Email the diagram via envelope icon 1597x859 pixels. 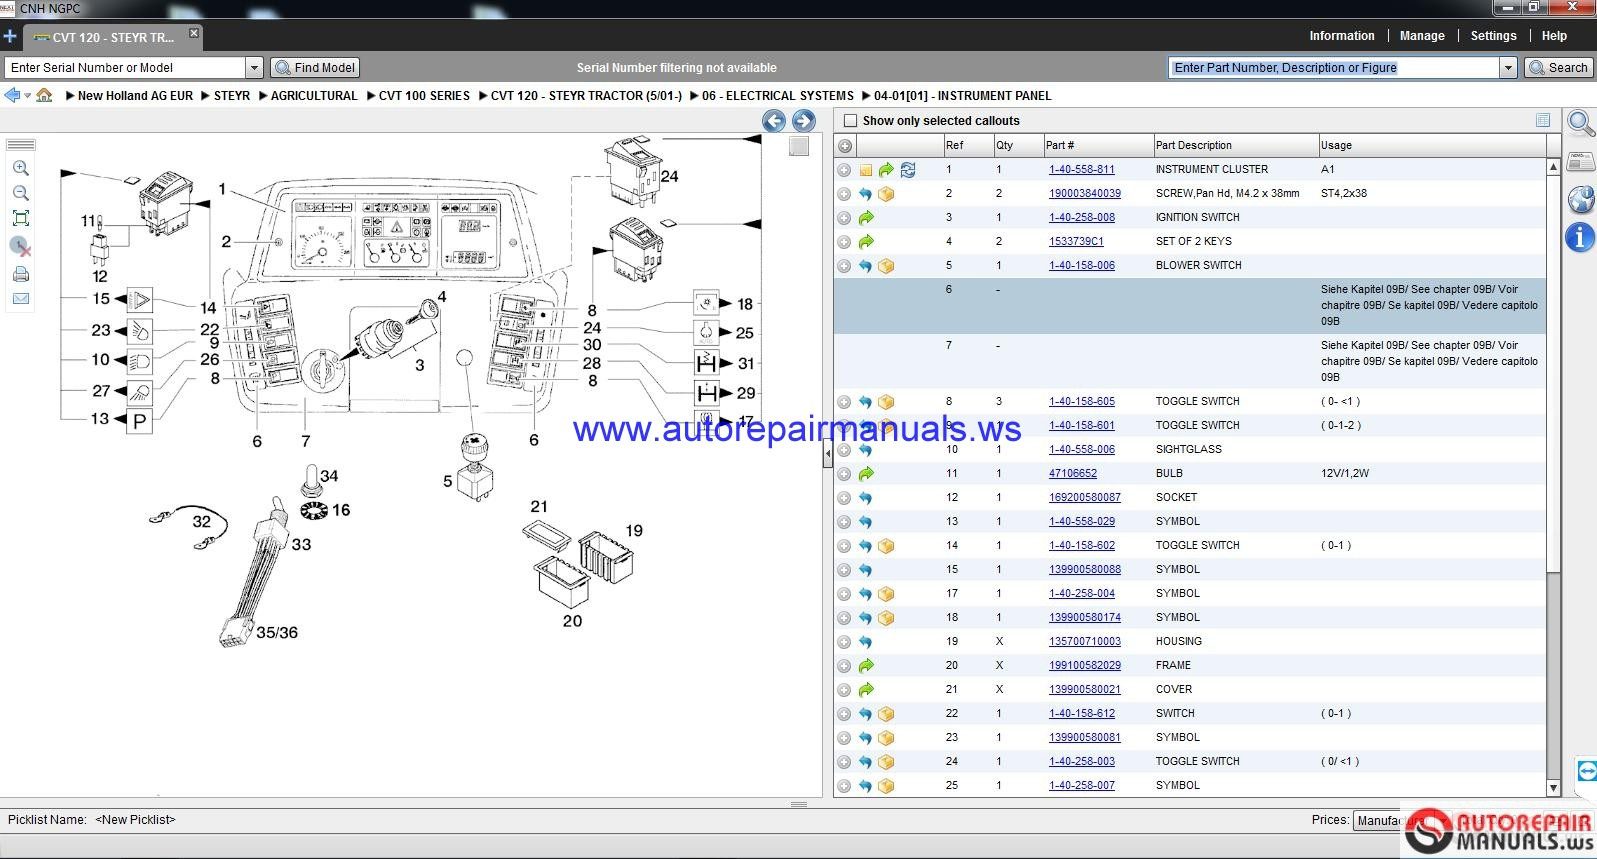point(20,298)
